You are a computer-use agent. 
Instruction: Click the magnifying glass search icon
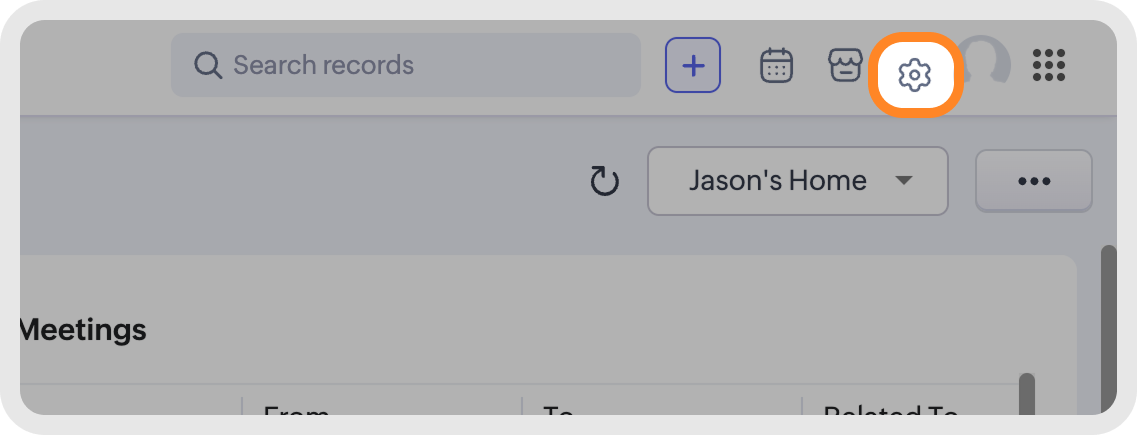click(x=207, y=66)
